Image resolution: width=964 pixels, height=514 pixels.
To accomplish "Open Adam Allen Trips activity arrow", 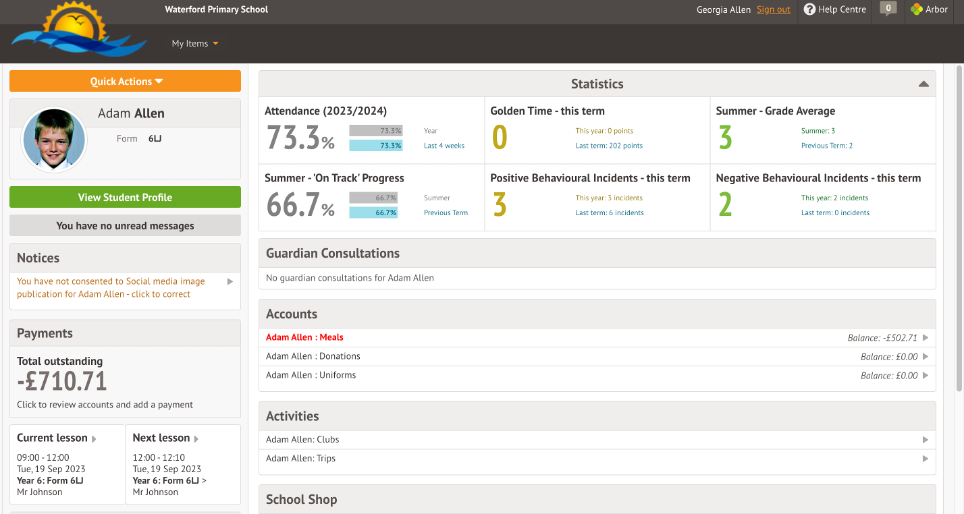I will point(925,459).
